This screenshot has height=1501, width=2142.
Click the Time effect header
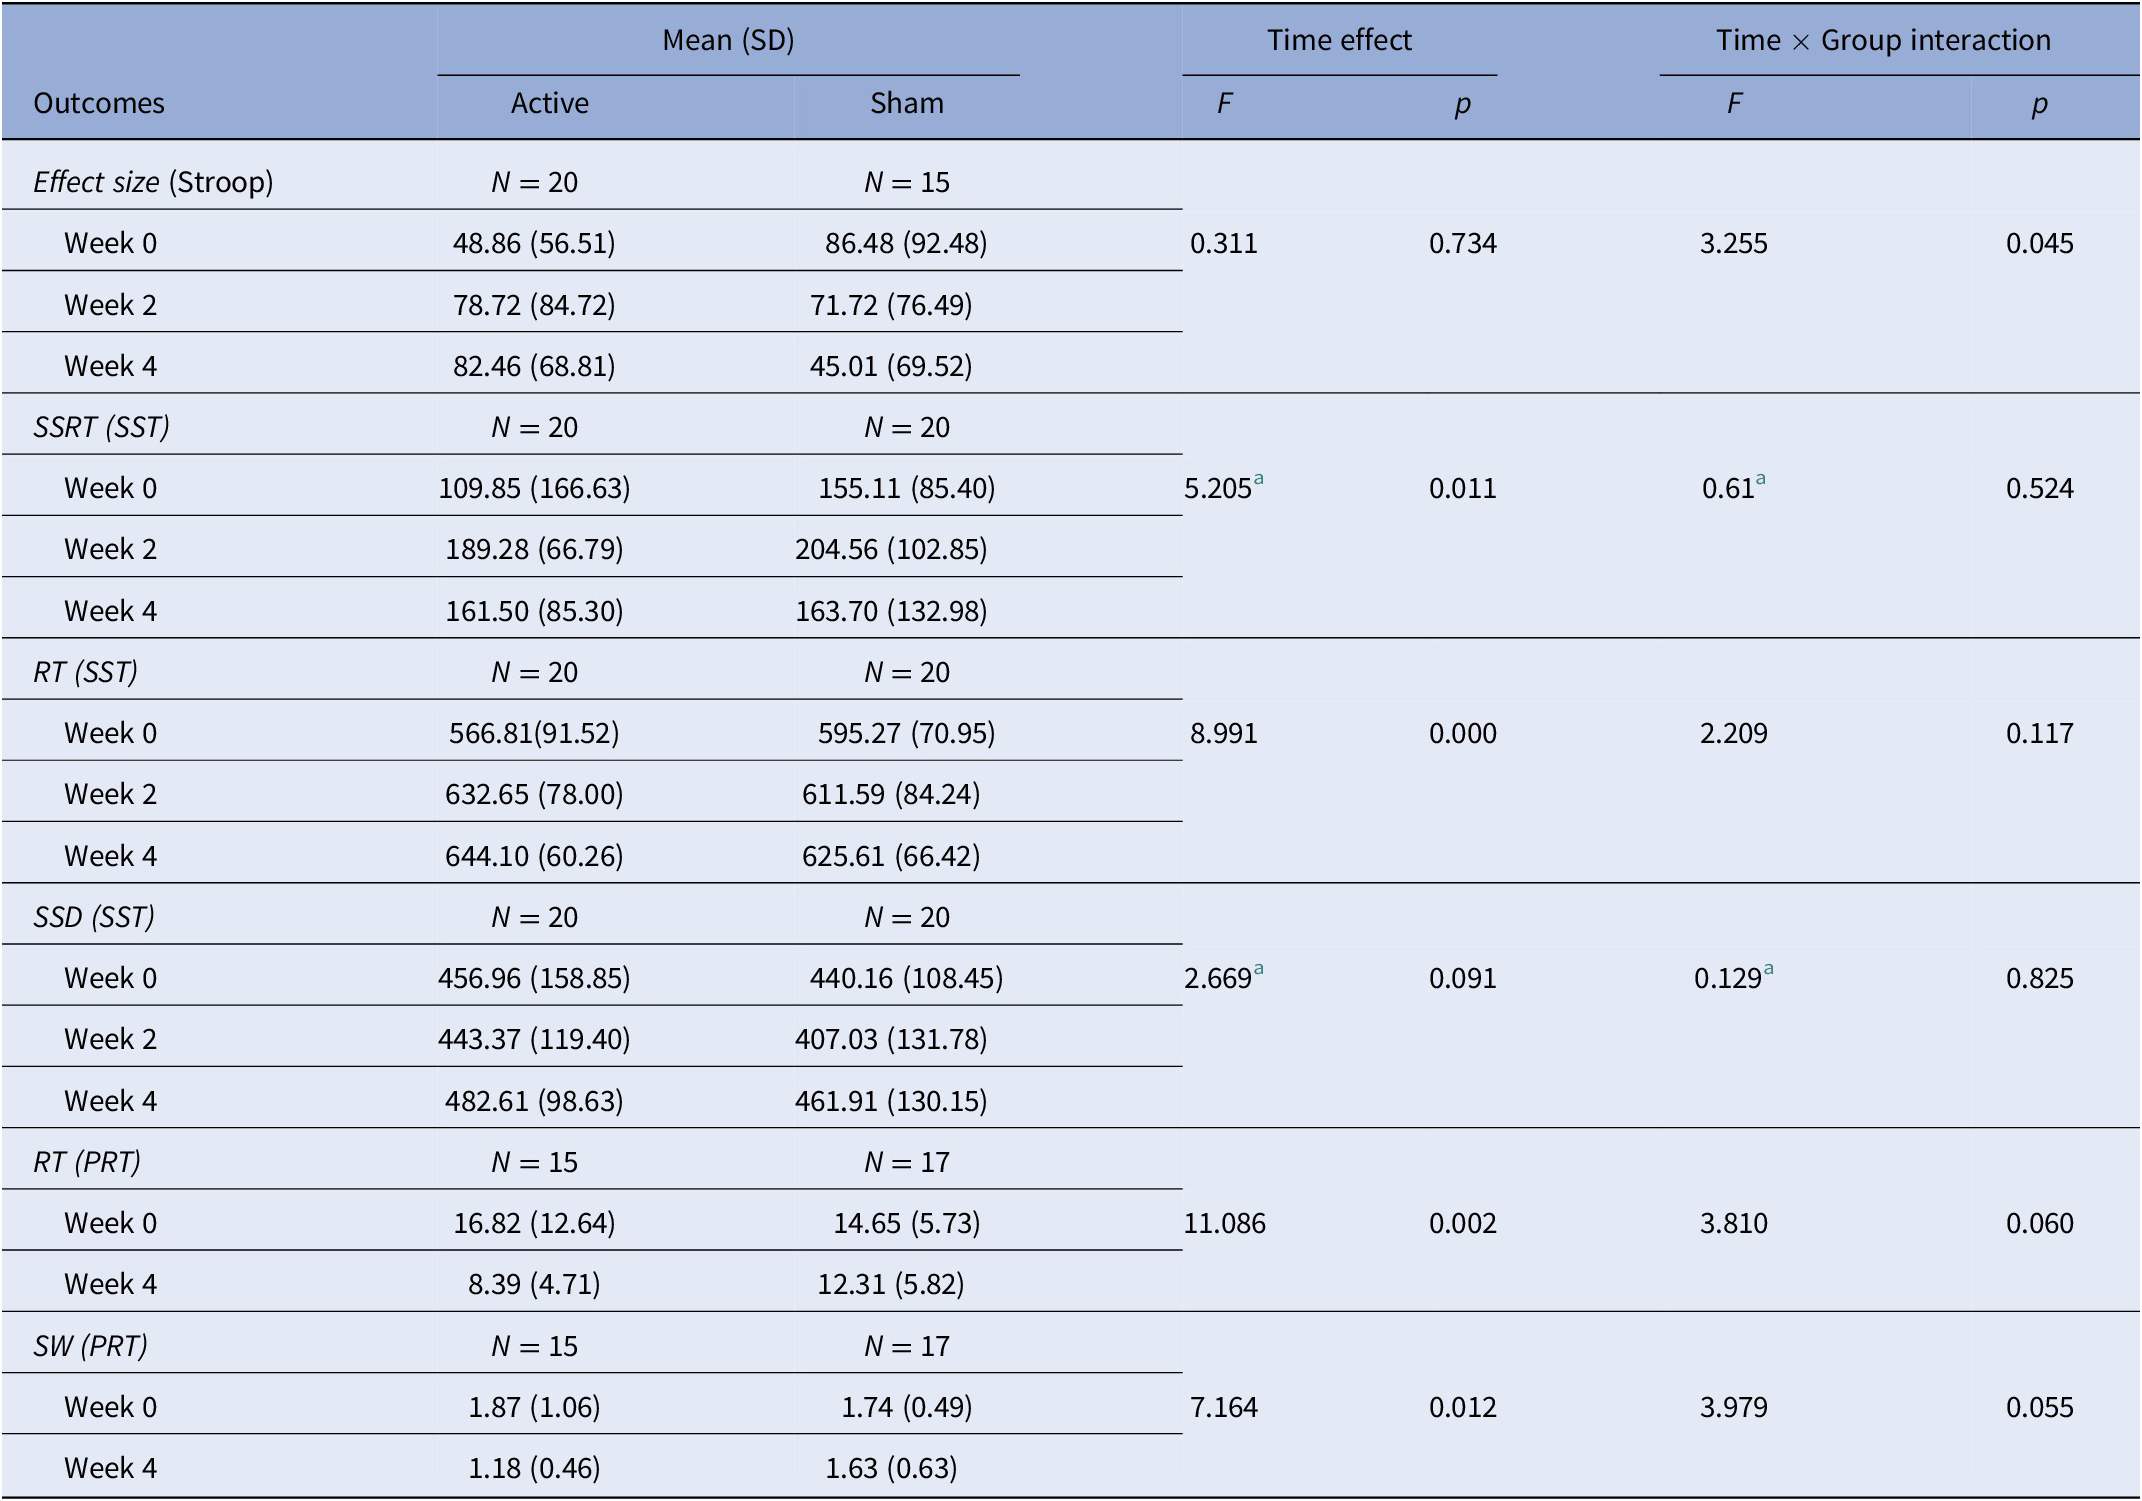[1339, 40]
